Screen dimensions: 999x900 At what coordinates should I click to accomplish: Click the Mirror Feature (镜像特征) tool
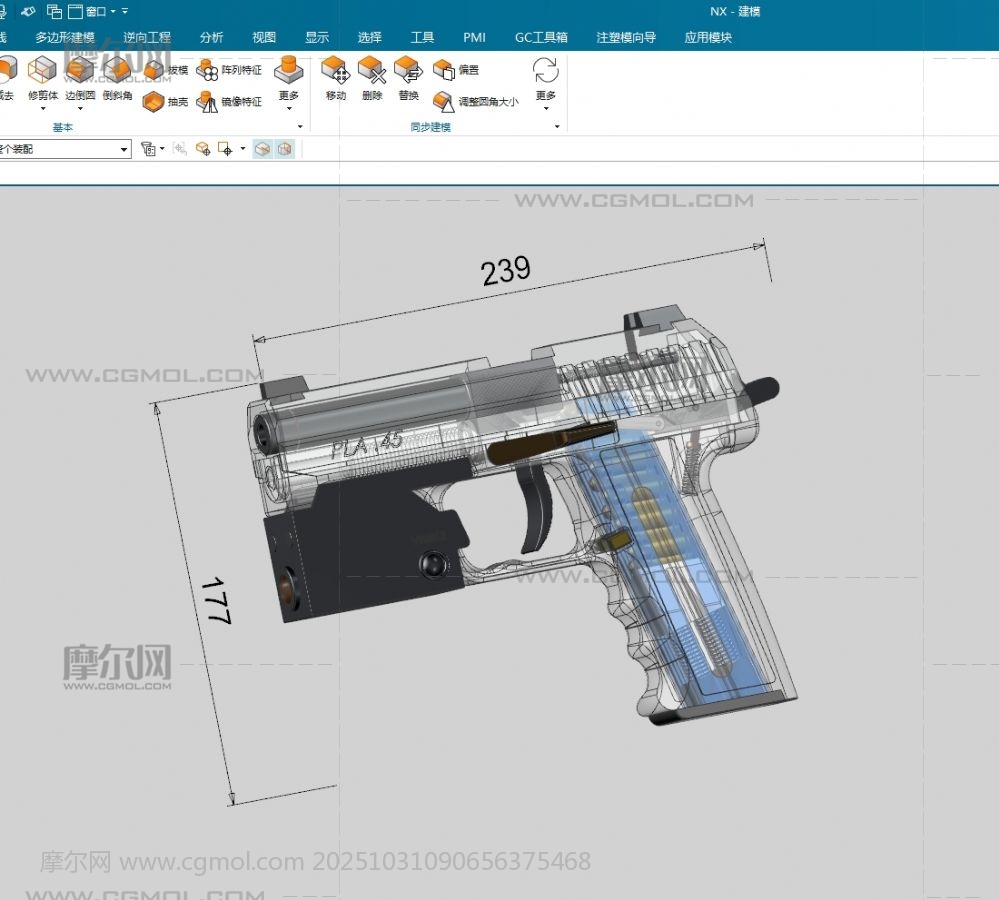coord(229,102)
